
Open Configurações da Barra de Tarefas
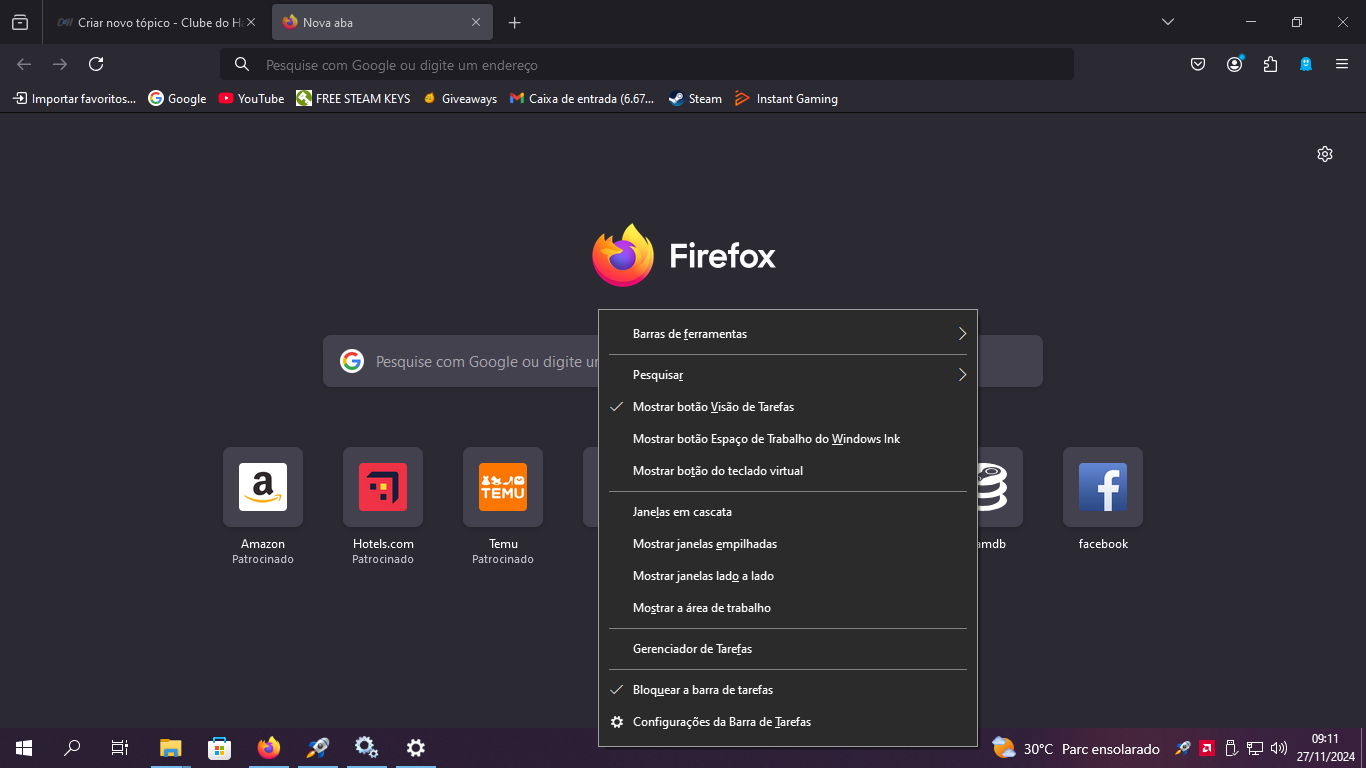point(788,722)
